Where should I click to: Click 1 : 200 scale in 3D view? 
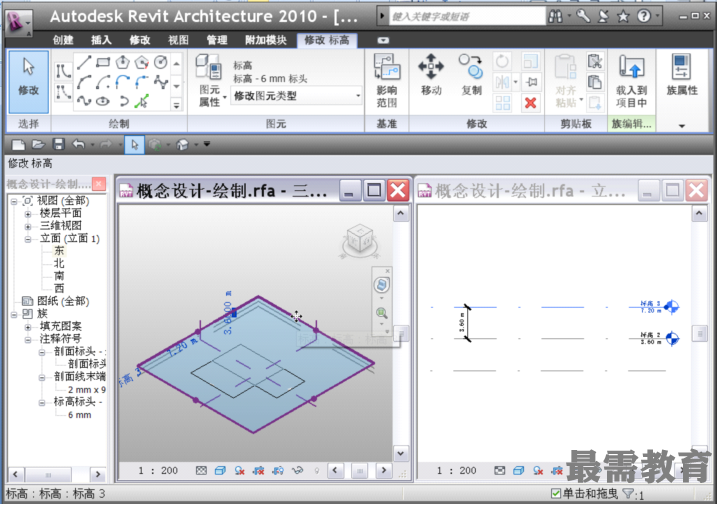click(x=158, y=470)
